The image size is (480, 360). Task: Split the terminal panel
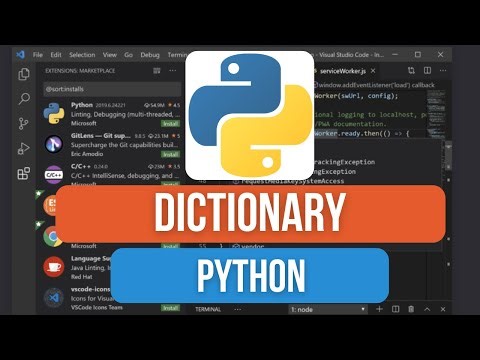pos(395,309)
